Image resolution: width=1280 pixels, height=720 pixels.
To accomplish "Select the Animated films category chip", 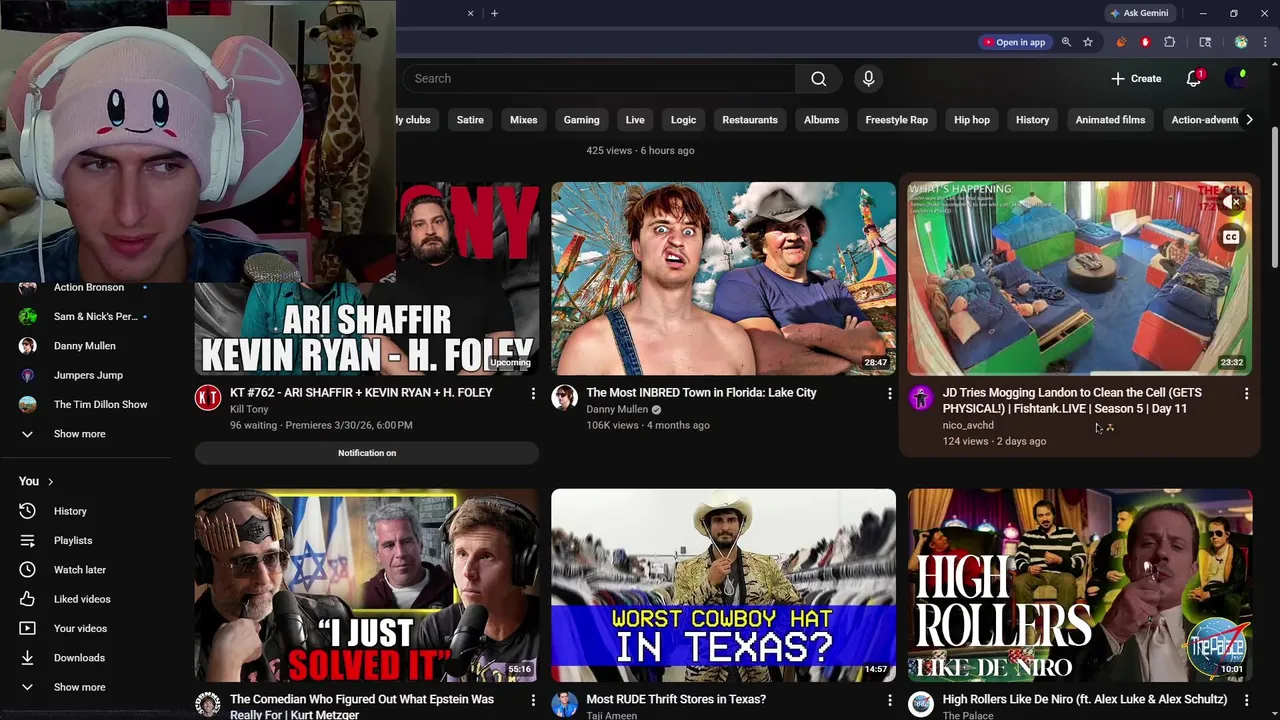I will tap(1110, 120).
